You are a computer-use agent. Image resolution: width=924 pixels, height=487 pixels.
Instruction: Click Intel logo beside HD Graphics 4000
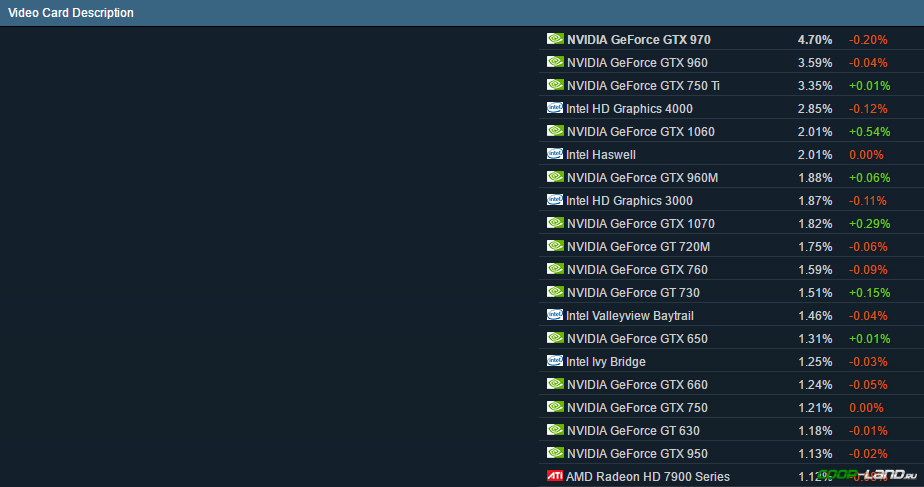(555, 108)
